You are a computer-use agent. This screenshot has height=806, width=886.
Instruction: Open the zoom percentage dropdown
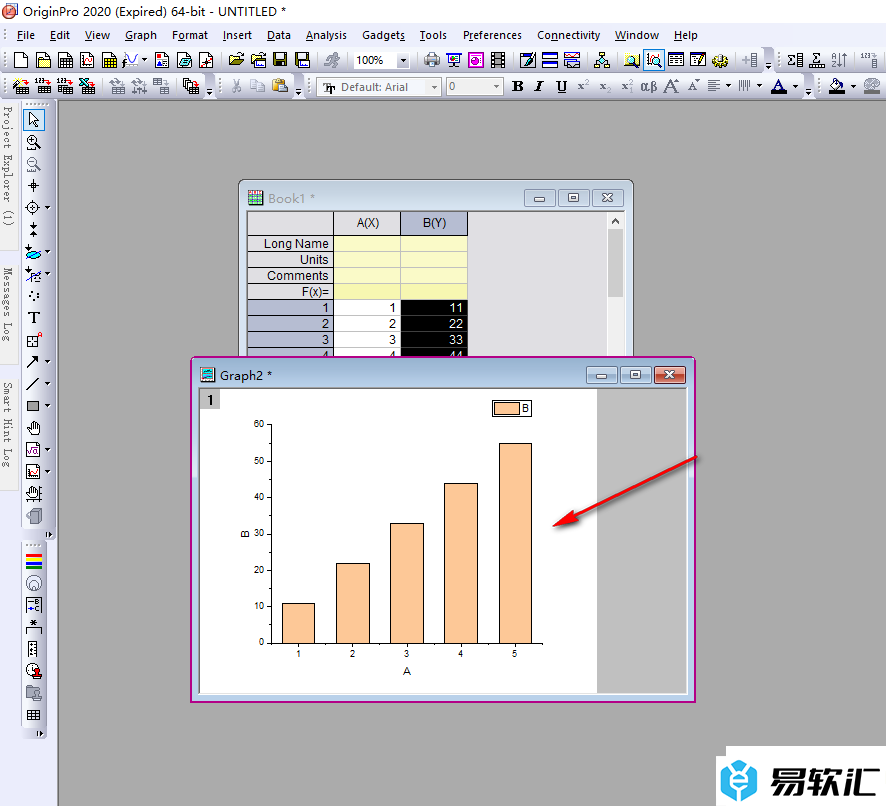(x=403, y=60)
